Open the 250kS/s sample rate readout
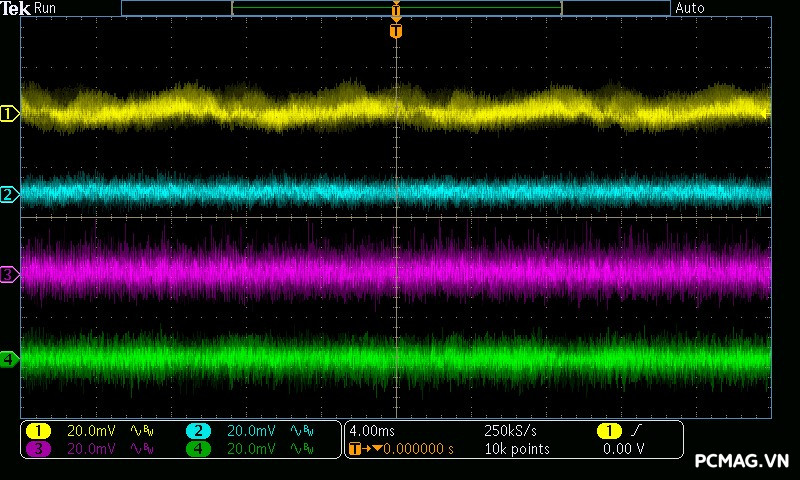The height and width of the screenshot is (480, 800). point(510,431)
